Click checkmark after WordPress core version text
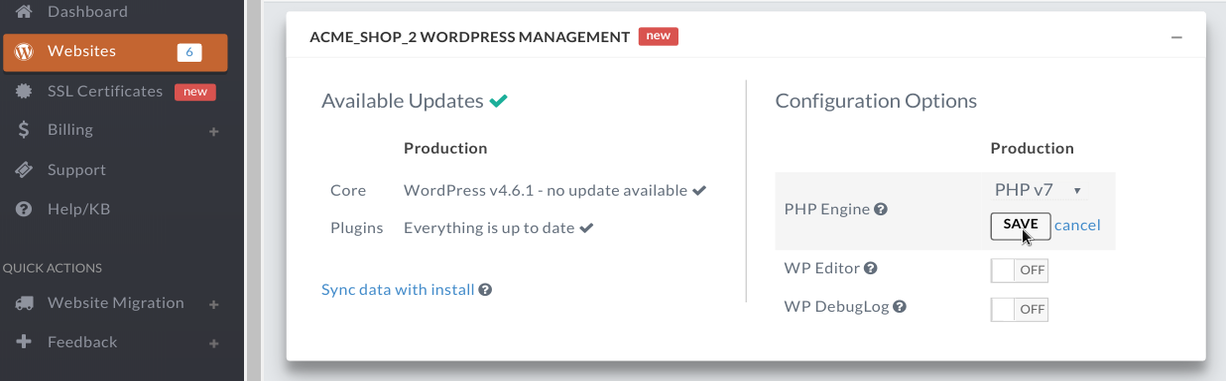Screen dimensions: 1226x381 tap(700, 190)
